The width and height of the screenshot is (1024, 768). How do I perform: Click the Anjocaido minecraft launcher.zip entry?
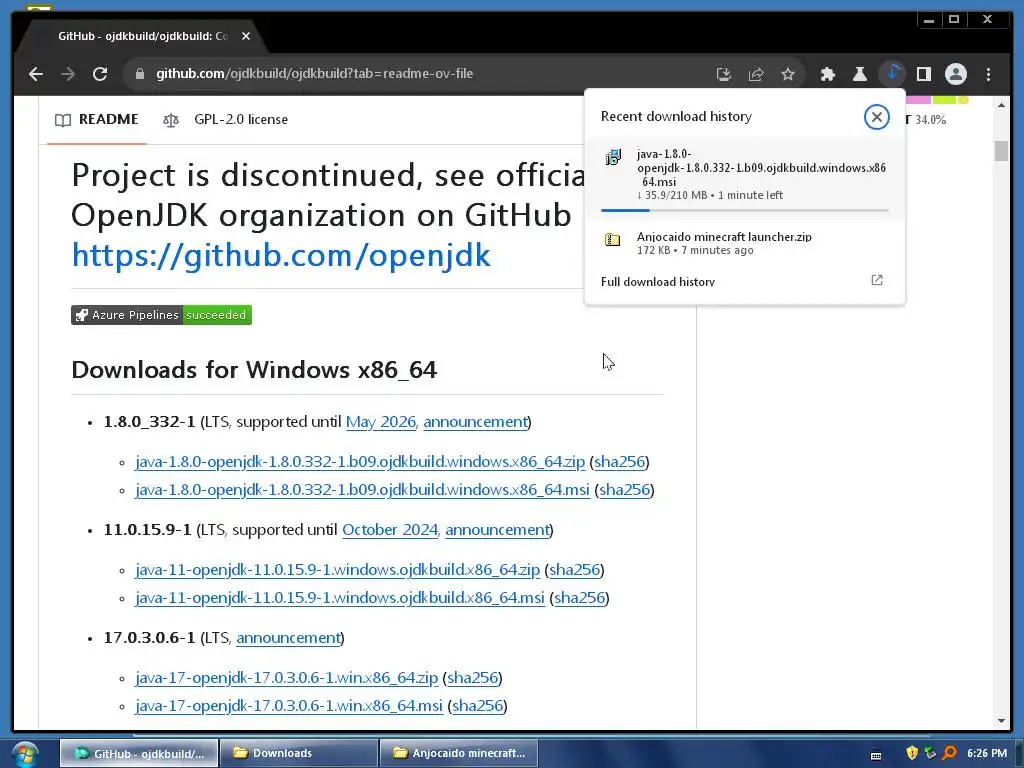point(744,243)
